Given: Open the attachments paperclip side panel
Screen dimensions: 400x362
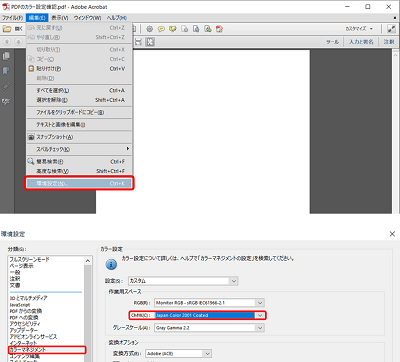Looking at the screenshot, I should coord(6,86).
